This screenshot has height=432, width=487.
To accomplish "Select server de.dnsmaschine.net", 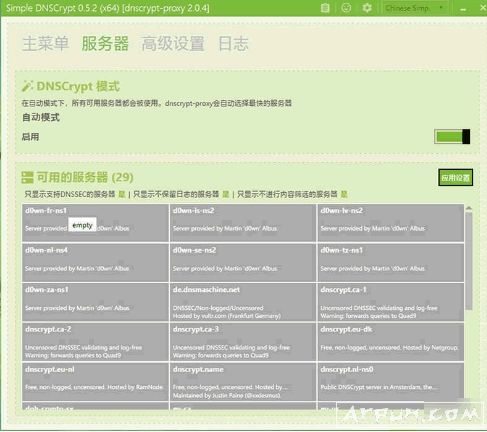I will (x=243, y=302).
